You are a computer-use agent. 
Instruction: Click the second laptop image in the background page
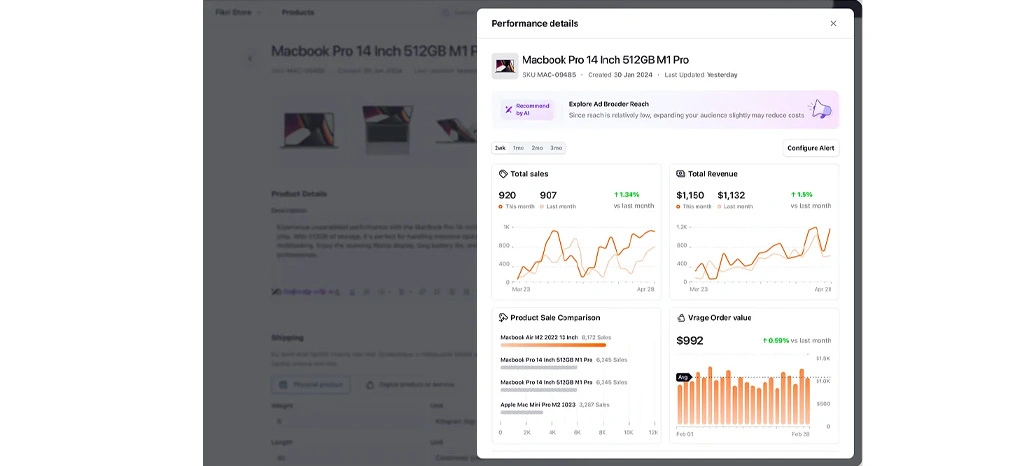[387, 129]
